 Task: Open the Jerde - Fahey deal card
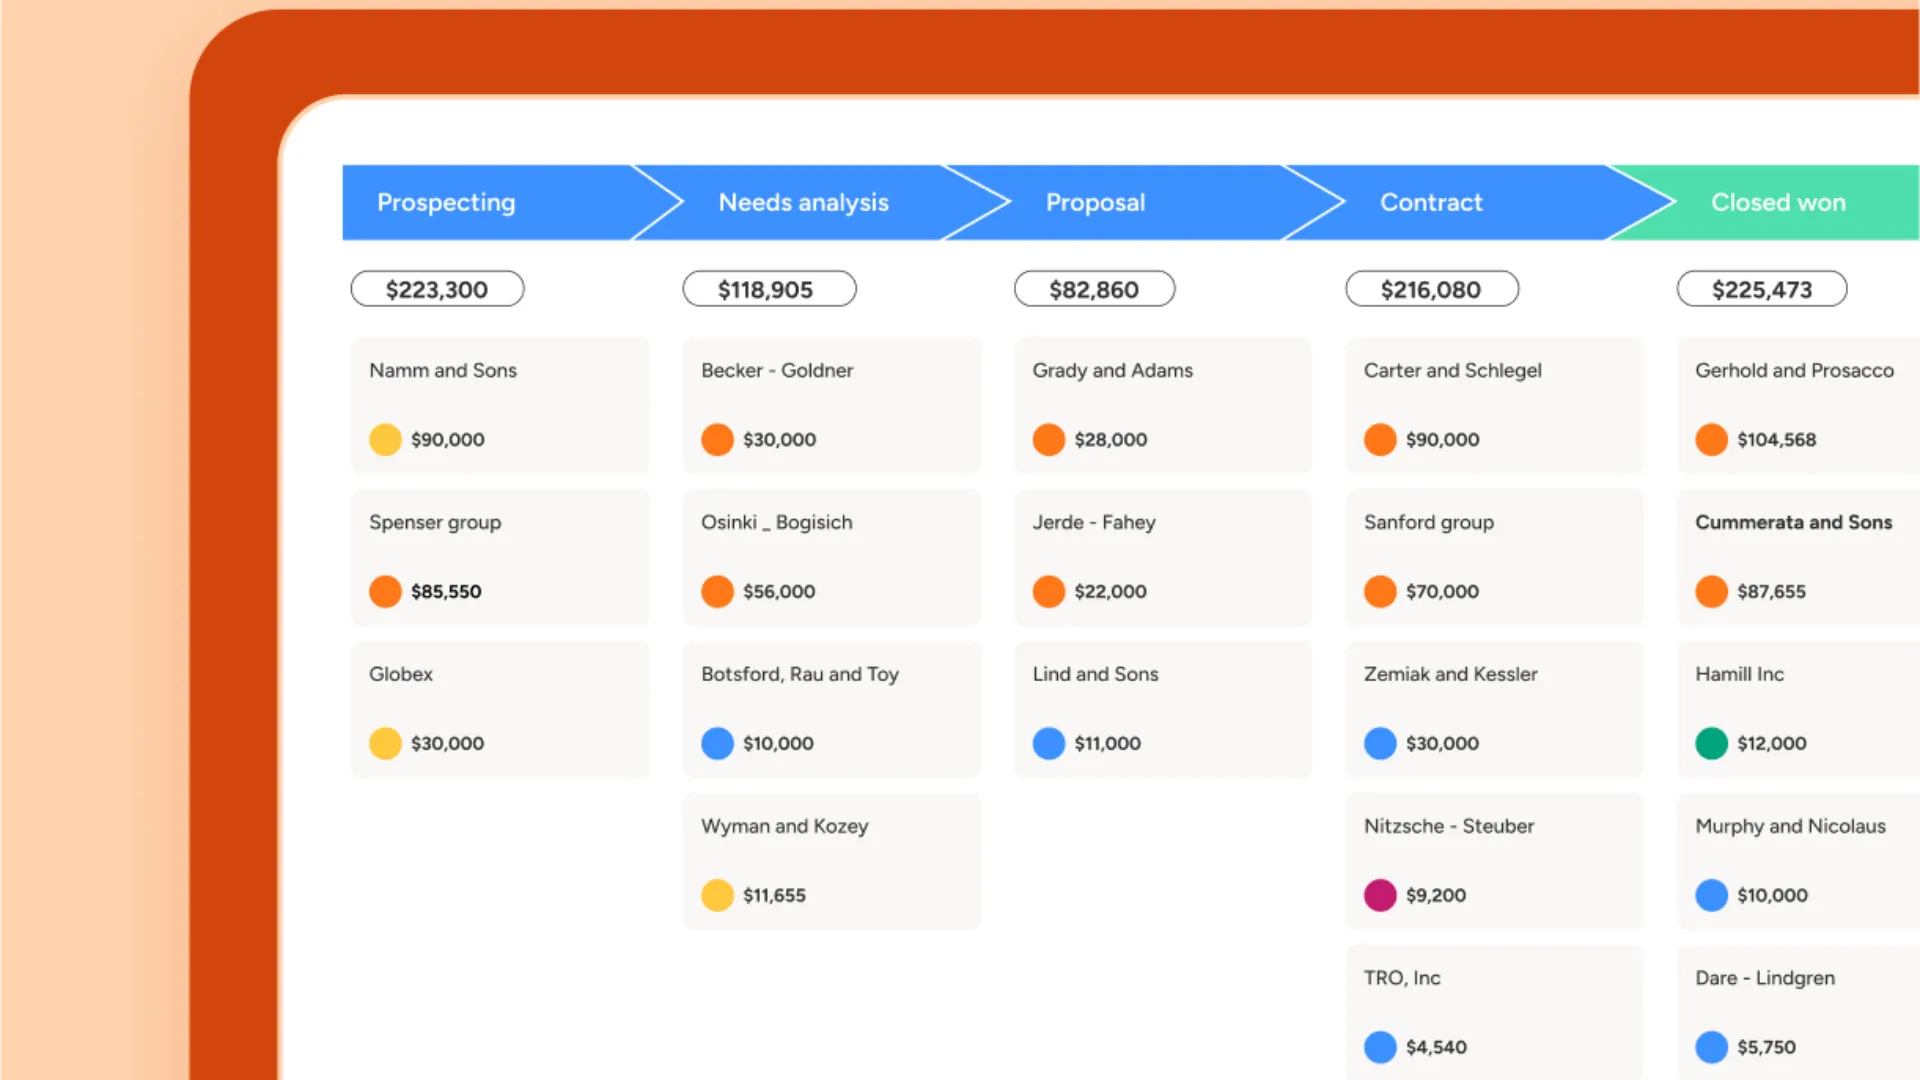coord(1162,556)
